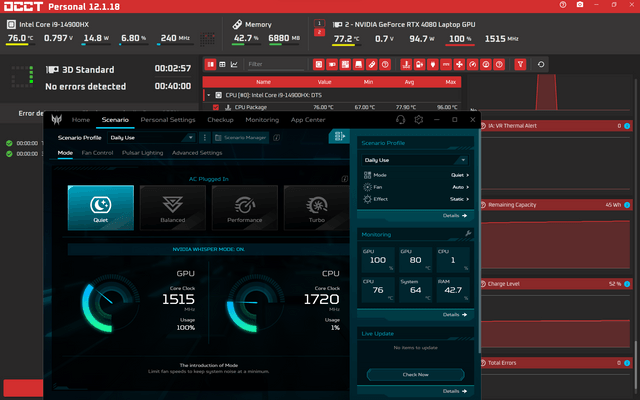Switch OCCT monitoring to split view

(211, 64)
